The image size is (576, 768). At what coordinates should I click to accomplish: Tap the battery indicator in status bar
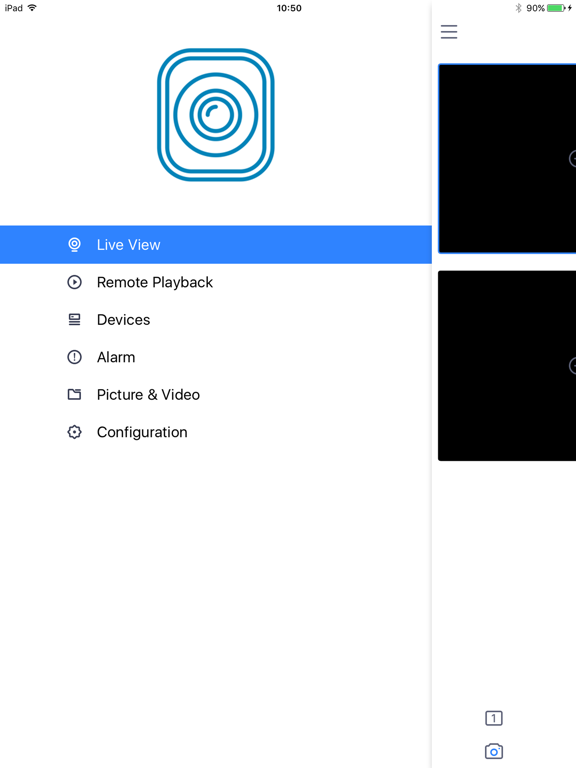(556, 8)
